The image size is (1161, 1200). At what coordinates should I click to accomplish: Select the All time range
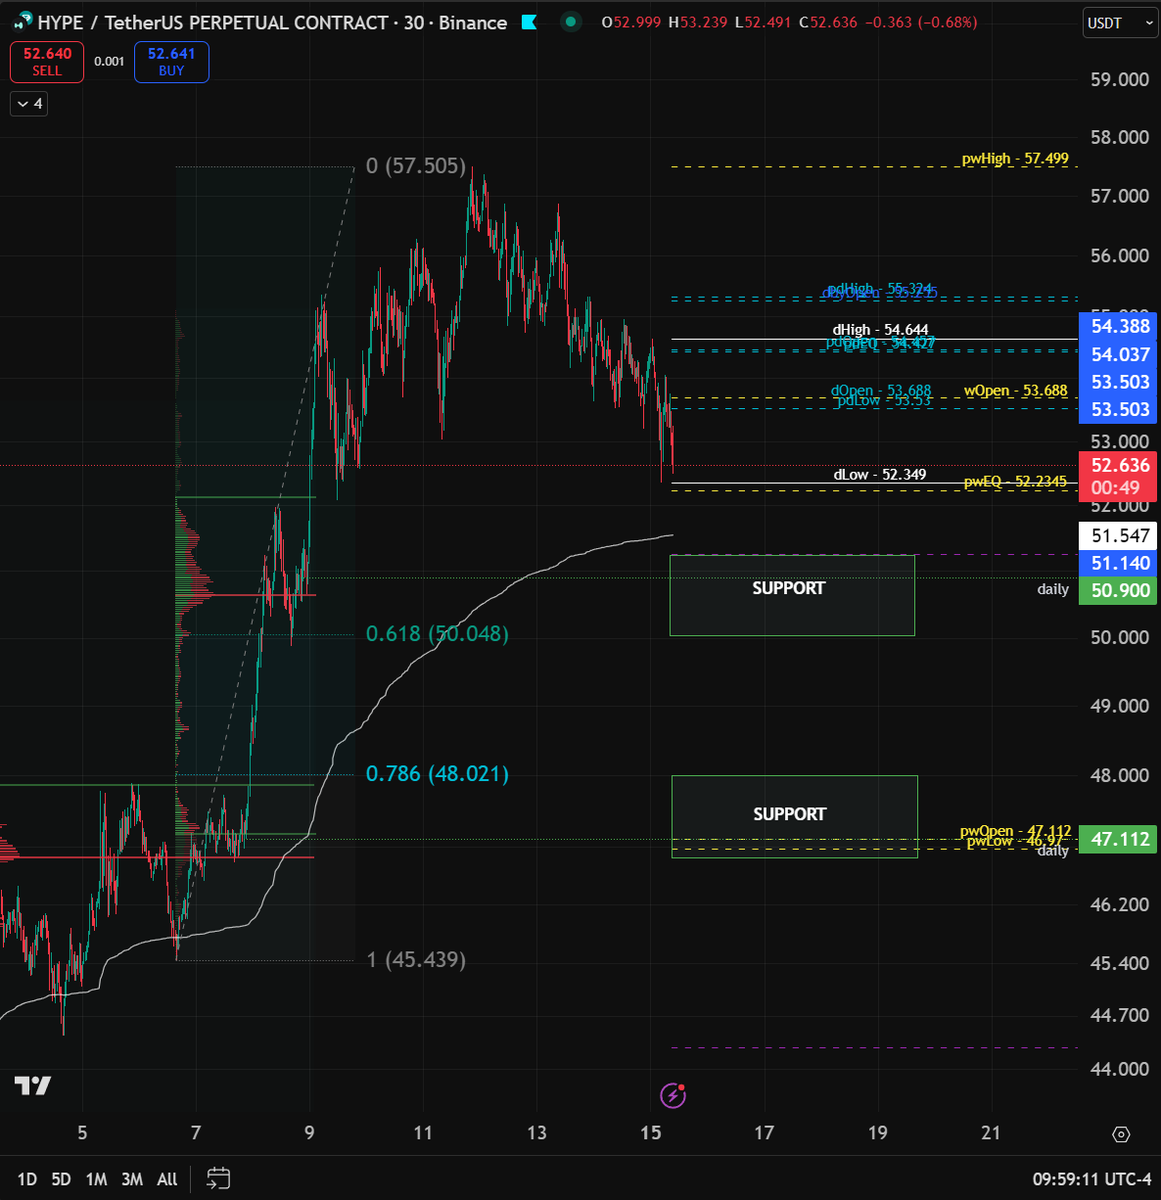pos(167,1179)
